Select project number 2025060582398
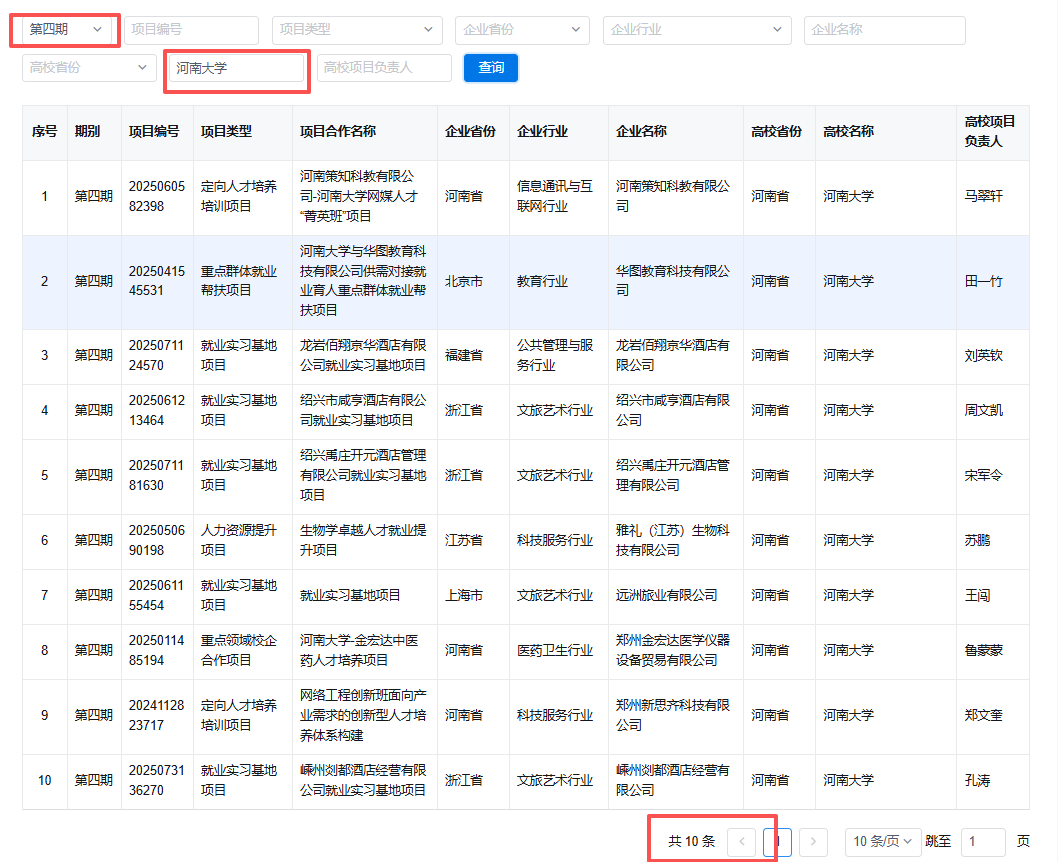This screenshot has height=862, width=1058. coord(157,196)
